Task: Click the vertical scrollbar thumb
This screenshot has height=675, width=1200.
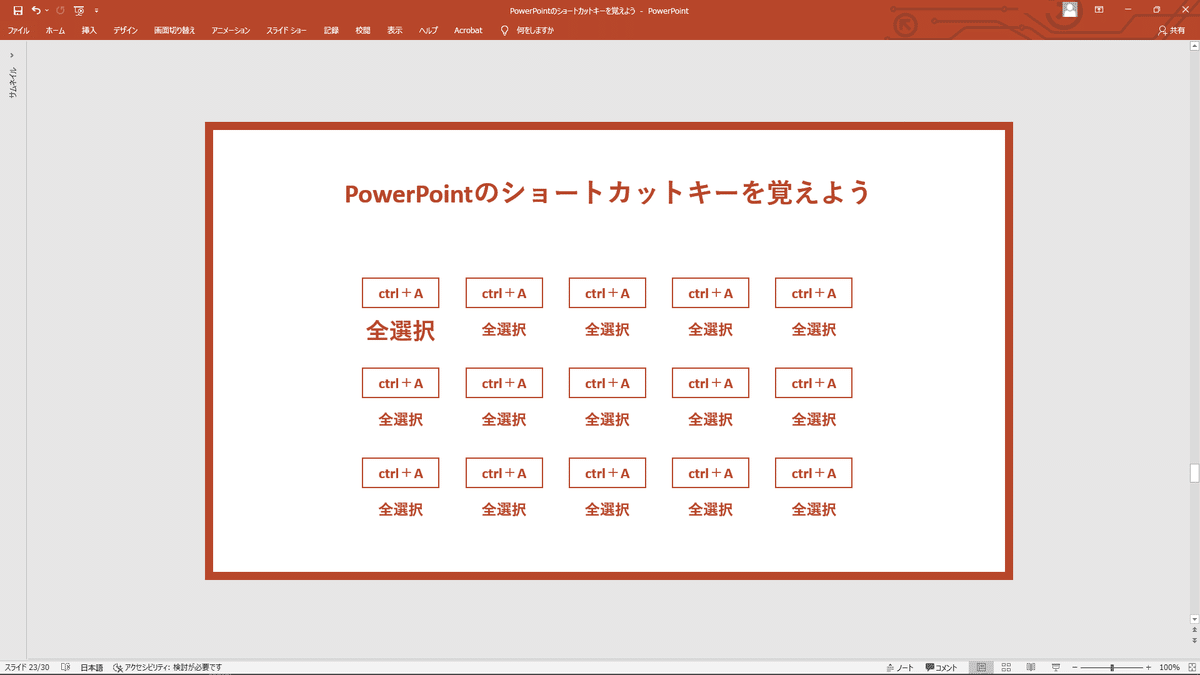Action: click(1194, 473)
